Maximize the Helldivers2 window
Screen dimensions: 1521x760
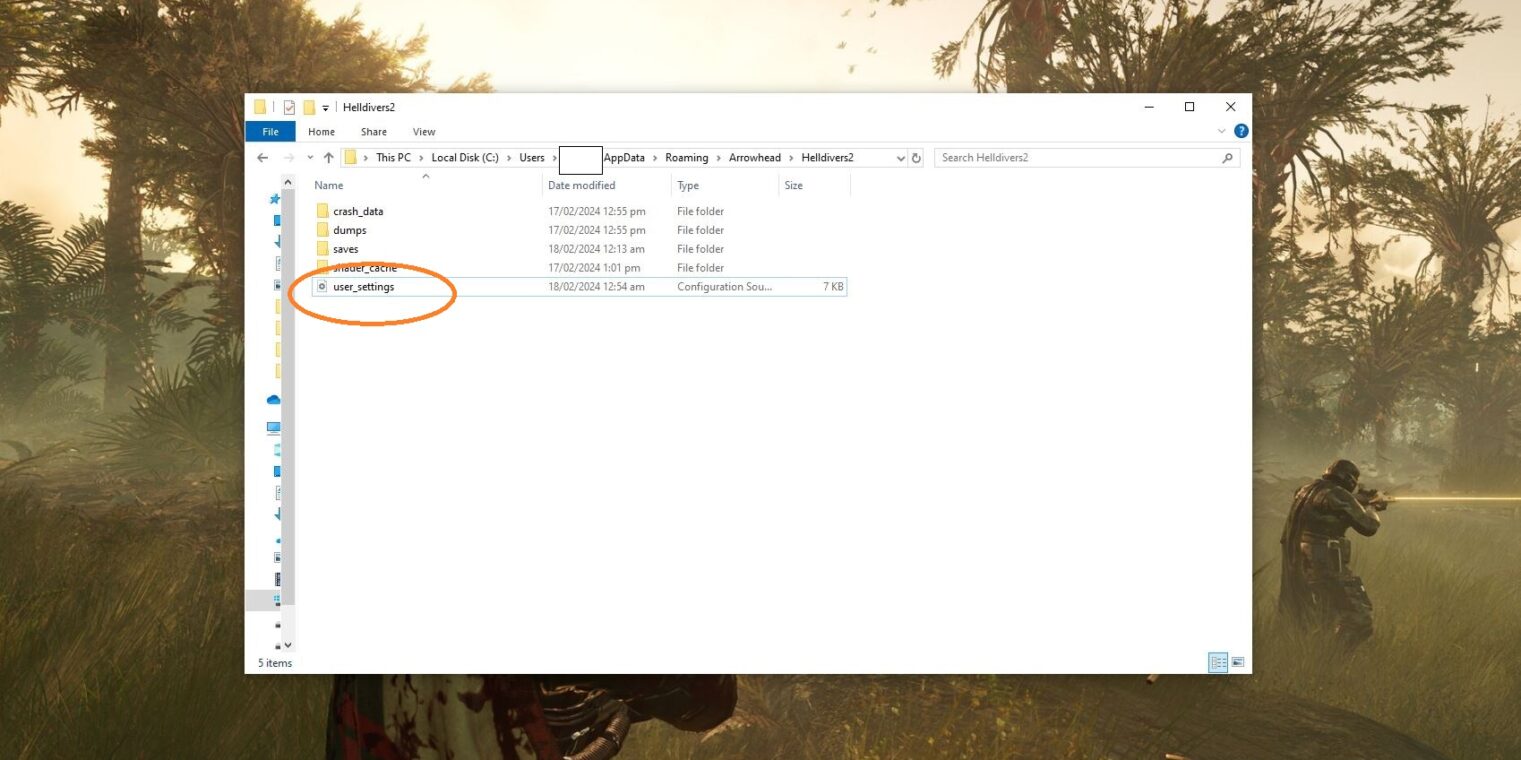1189,107
